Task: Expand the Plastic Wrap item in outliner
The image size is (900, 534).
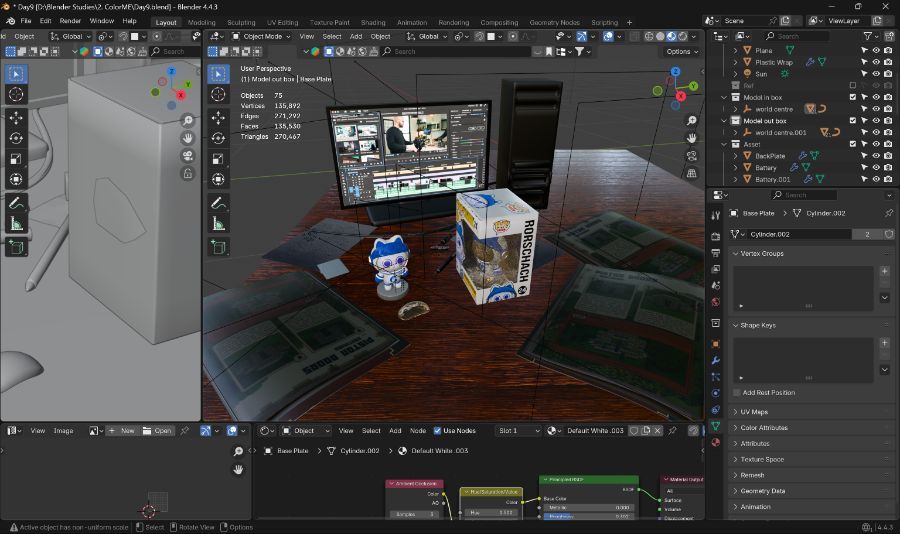Action: tap(735, 62)
